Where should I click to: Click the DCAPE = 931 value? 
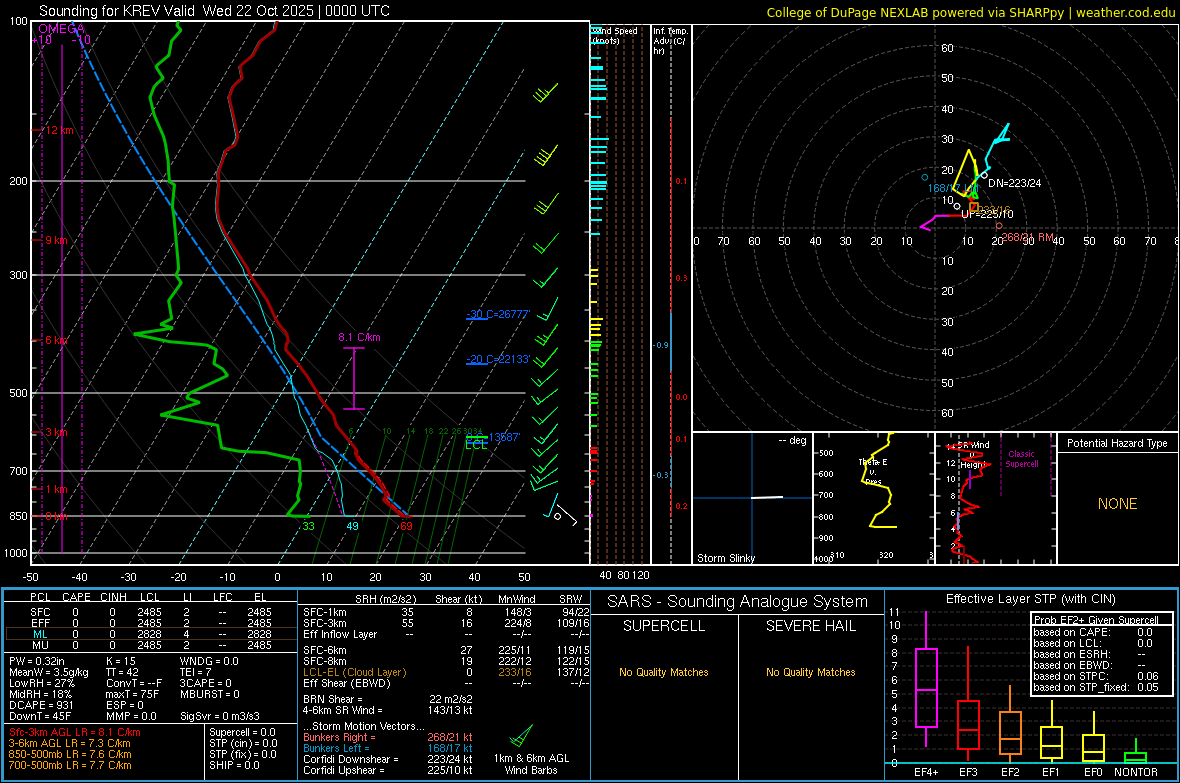point(41,705)
